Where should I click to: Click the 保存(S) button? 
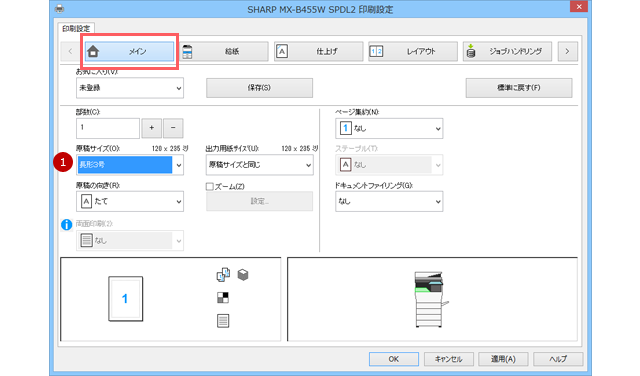point(260,88)
